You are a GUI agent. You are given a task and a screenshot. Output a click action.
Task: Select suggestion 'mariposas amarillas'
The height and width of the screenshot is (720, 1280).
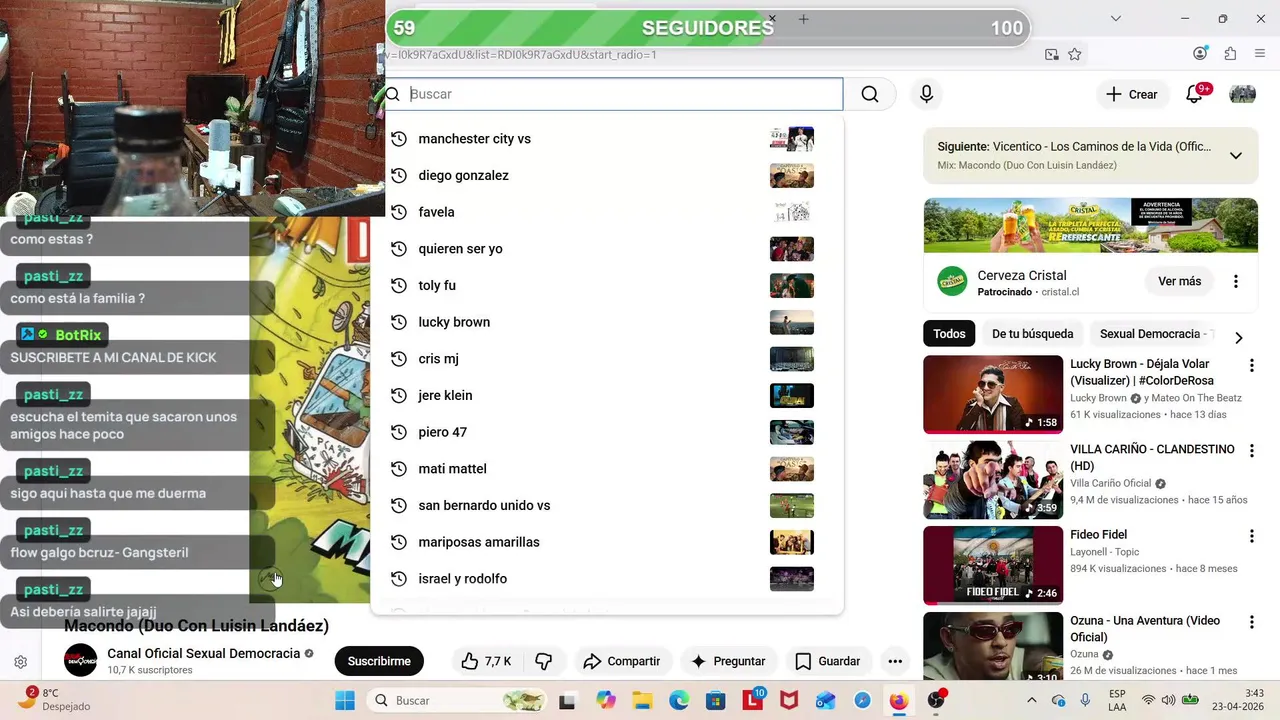pyautogui.click(x=607, y=542)
